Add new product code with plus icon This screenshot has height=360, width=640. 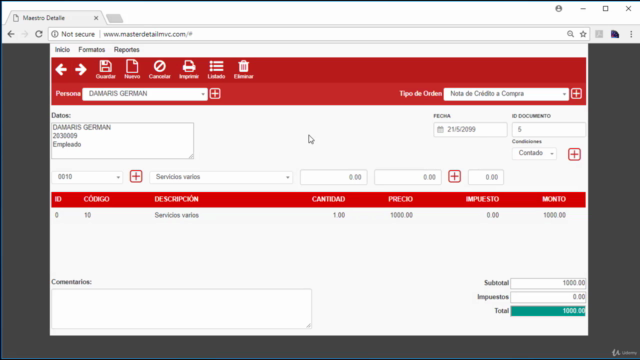tap(136, 176)
